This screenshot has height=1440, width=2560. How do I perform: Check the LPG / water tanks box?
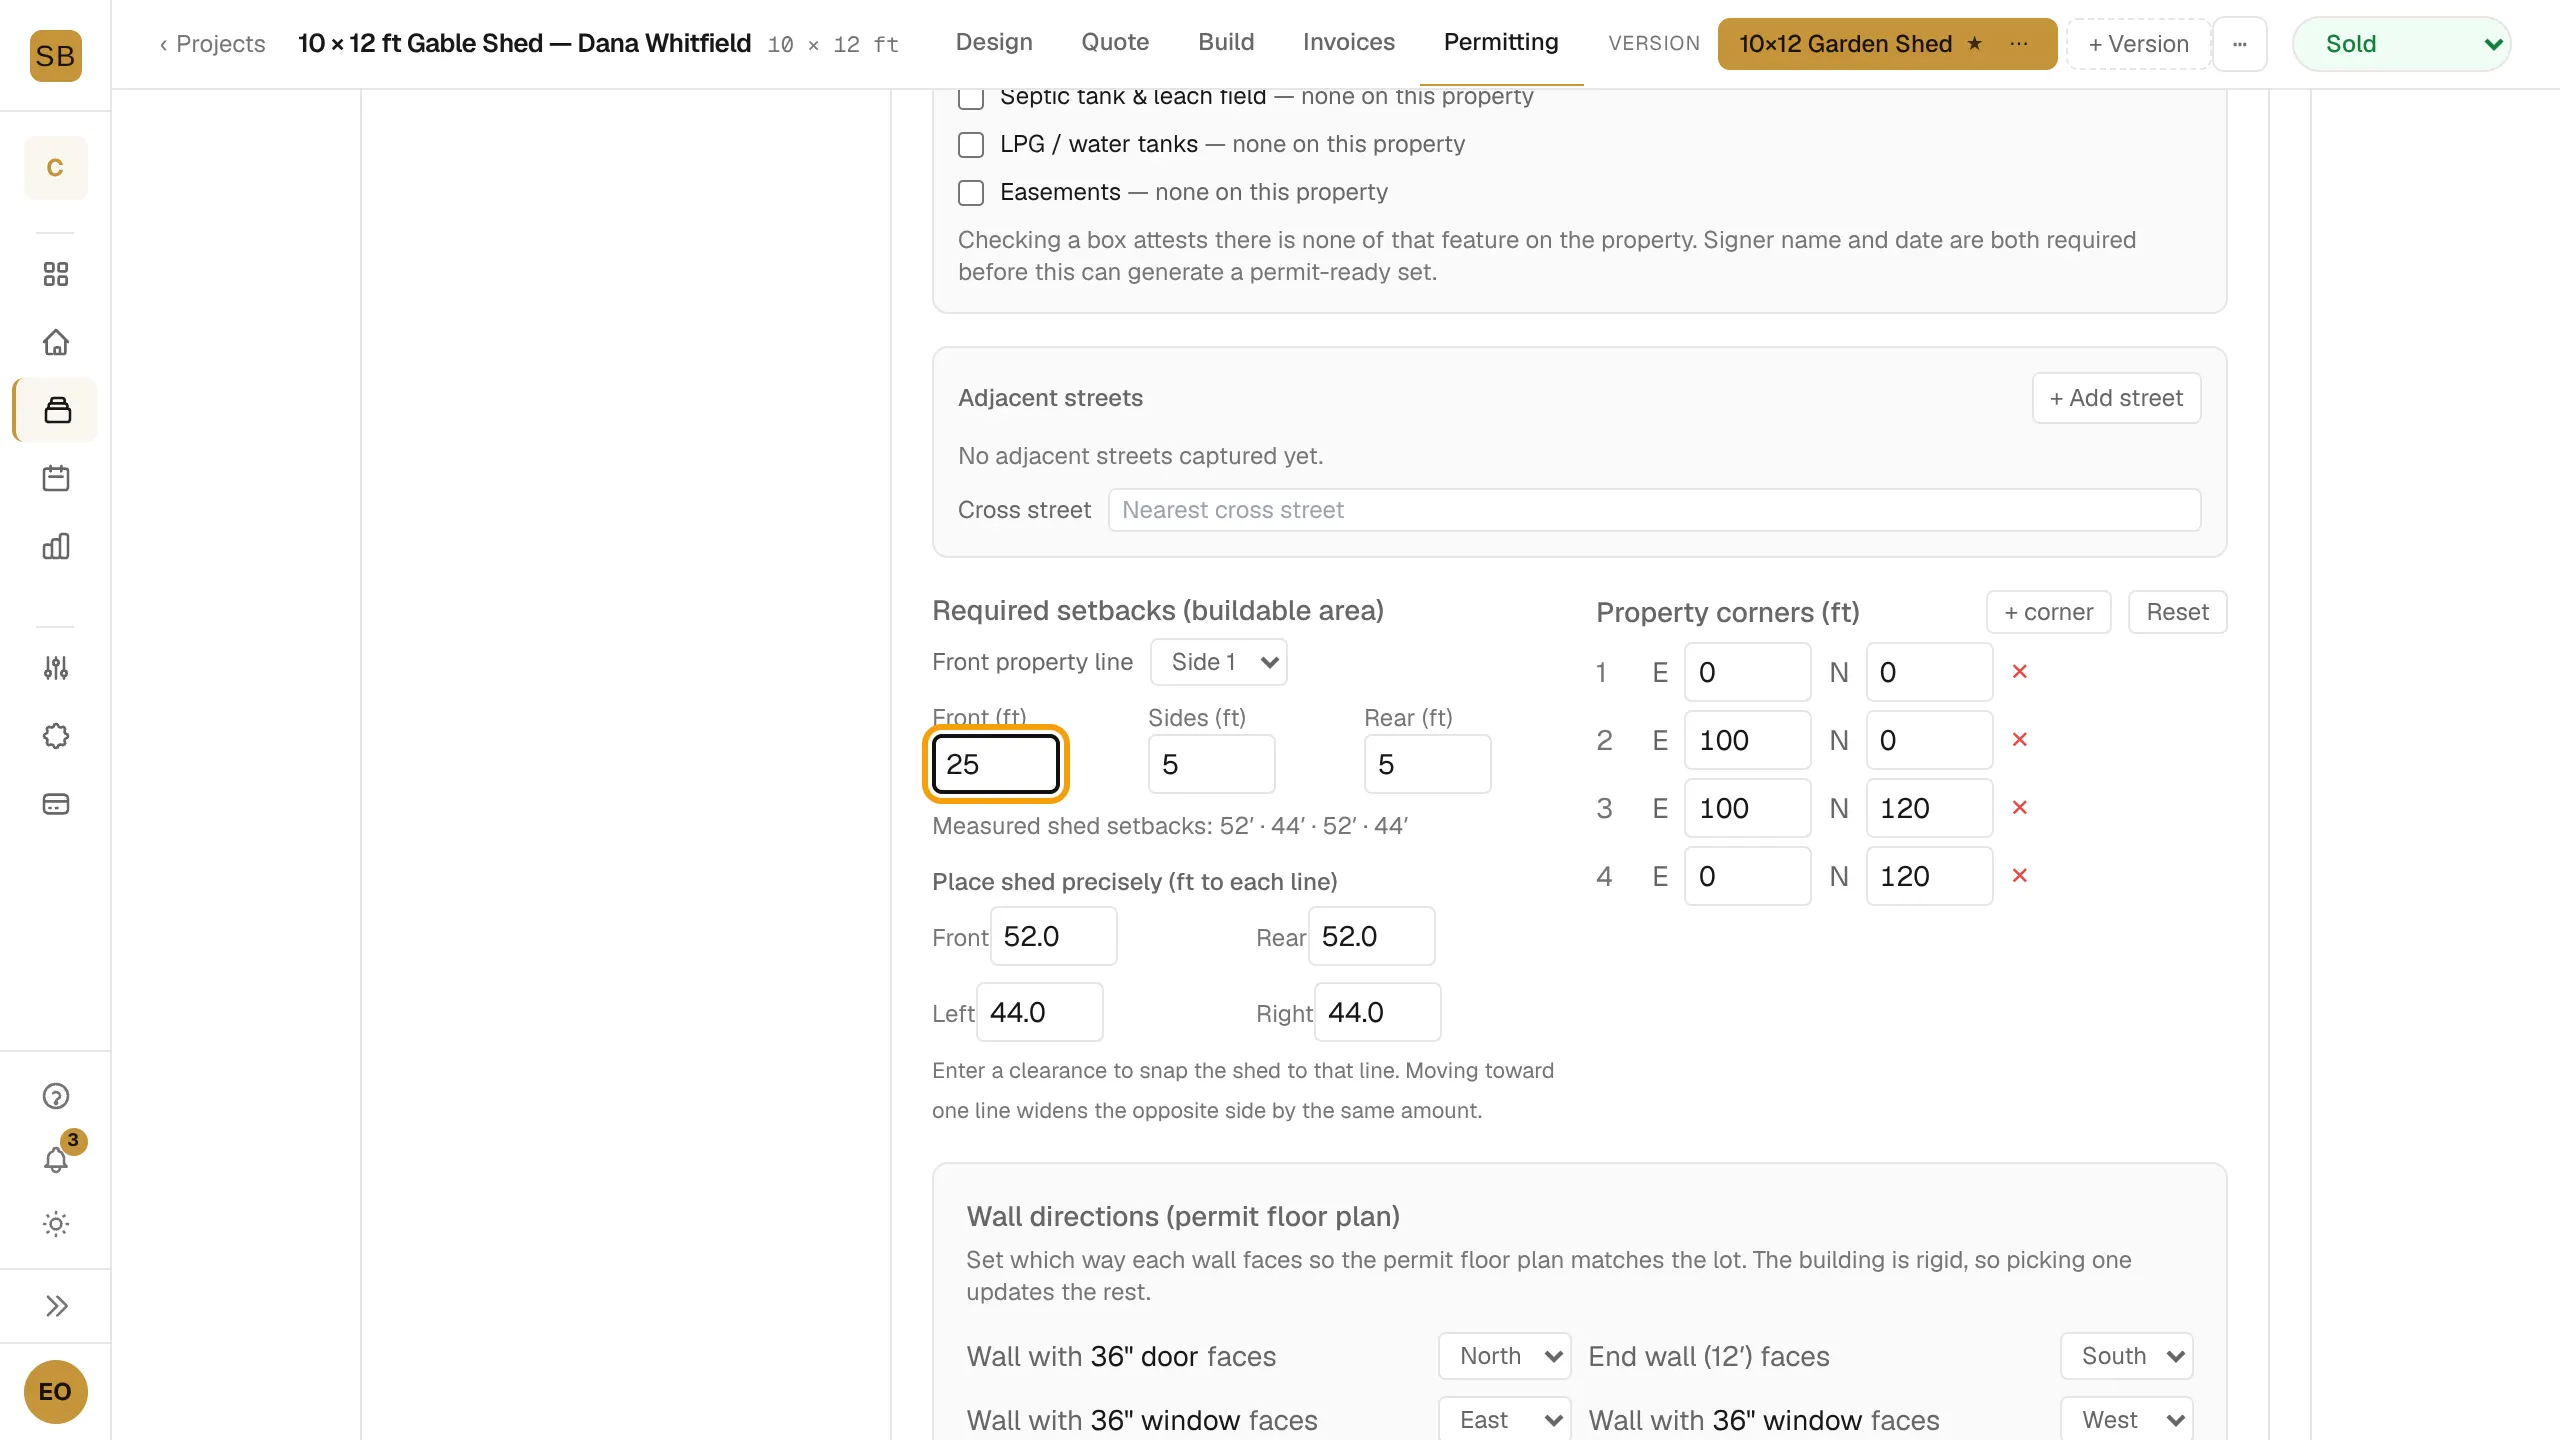[x=971, y=145]
